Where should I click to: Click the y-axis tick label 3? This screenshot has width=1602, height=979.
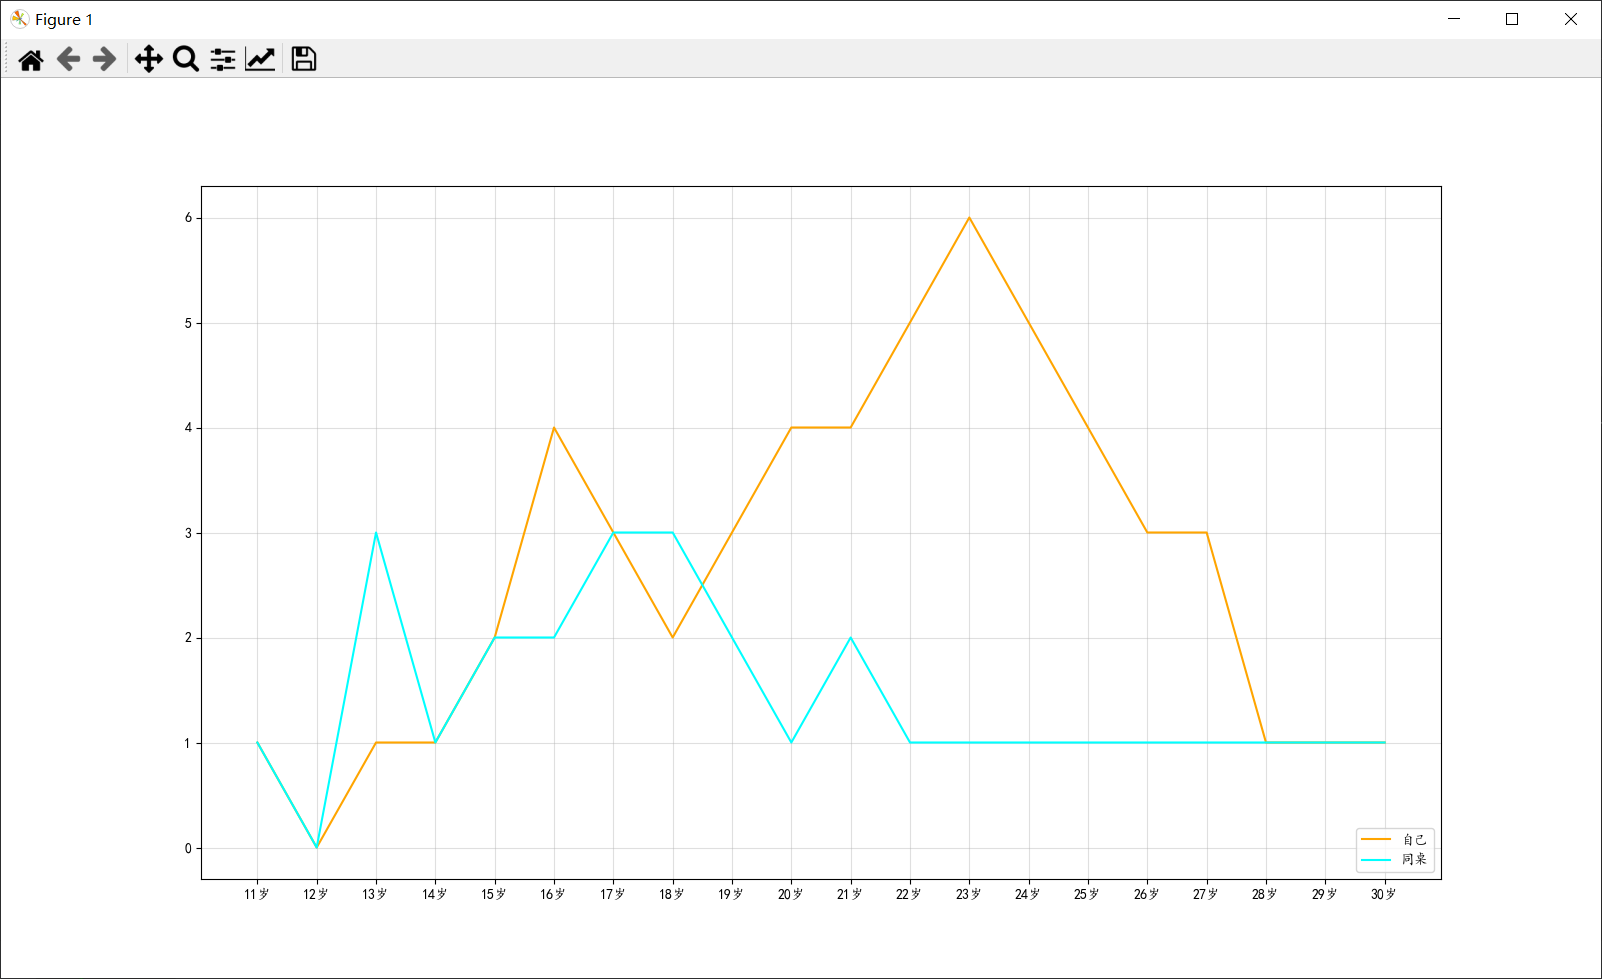pyautogui.click(x=188, y=533)
